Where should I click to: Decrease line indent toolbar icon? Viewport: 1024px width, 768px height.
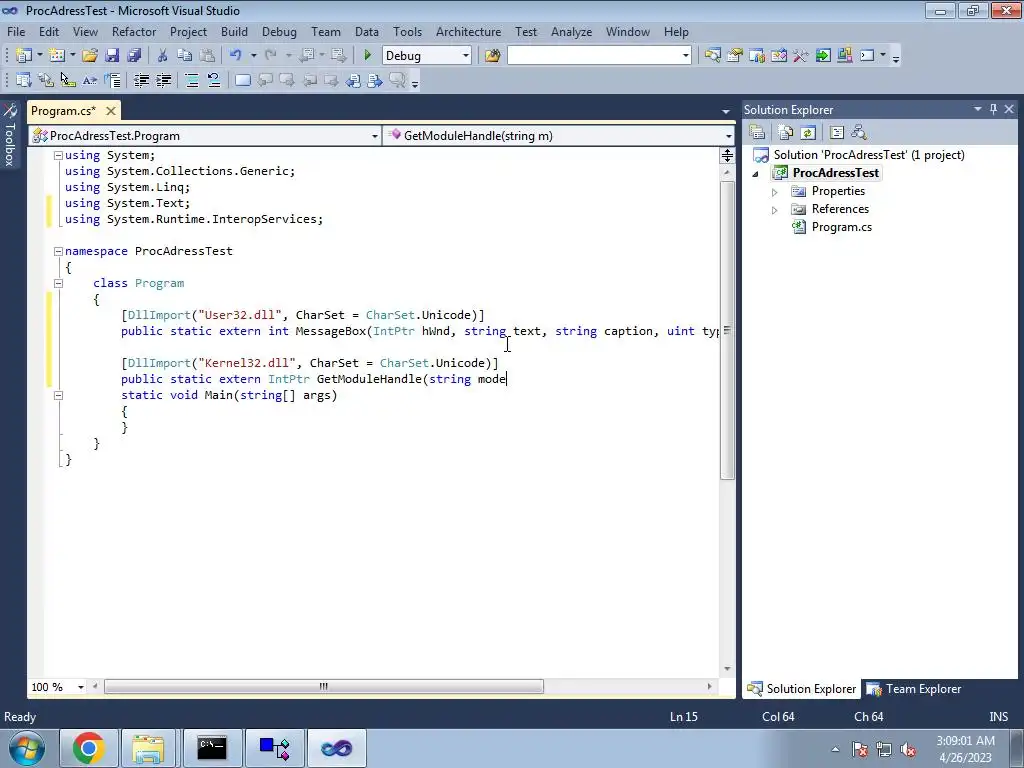coord(141,80)
